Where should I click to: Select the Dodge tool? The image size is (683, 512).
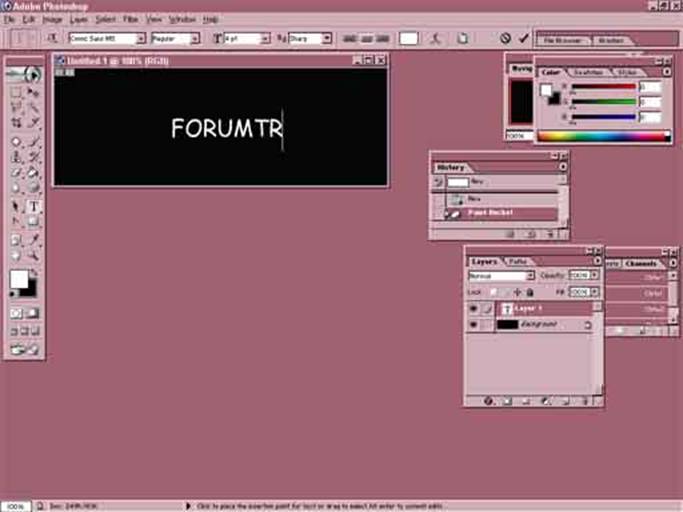point(33,188)
